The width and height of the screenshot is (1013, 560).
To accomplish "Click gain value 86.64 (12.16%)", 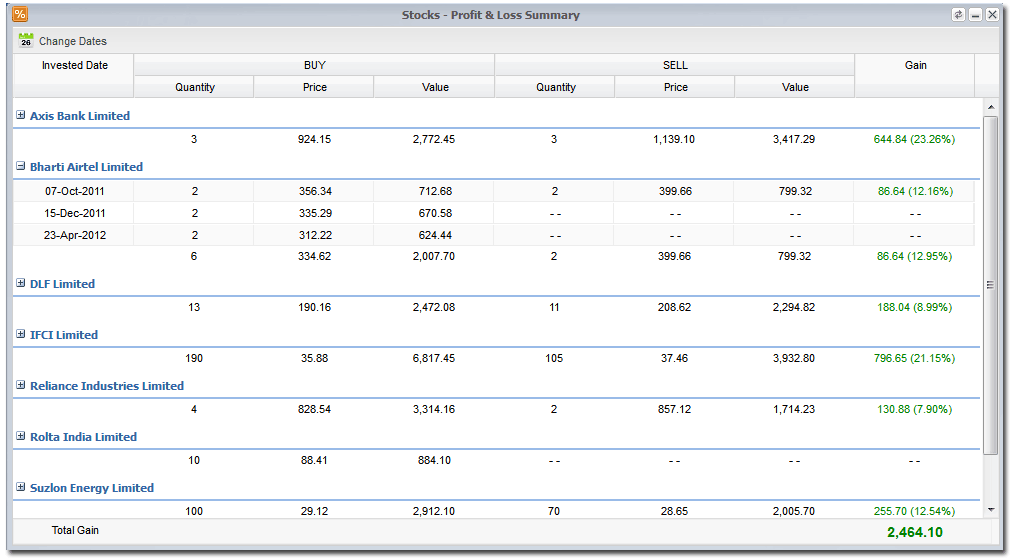I will click(x=915, y=191).
